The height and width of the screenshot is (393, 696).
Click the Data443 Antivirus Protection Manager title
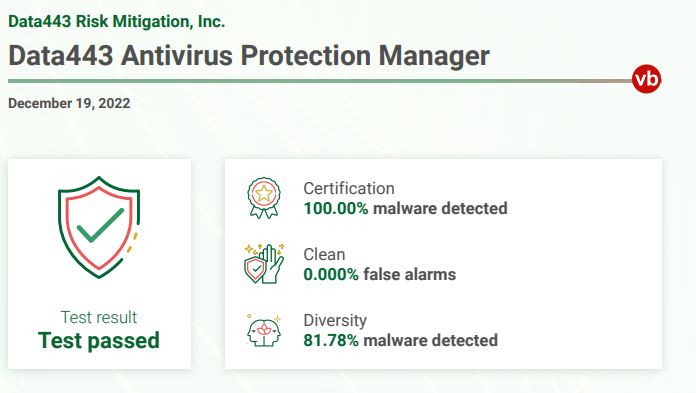pyautogui.click(x=249, y=56)
